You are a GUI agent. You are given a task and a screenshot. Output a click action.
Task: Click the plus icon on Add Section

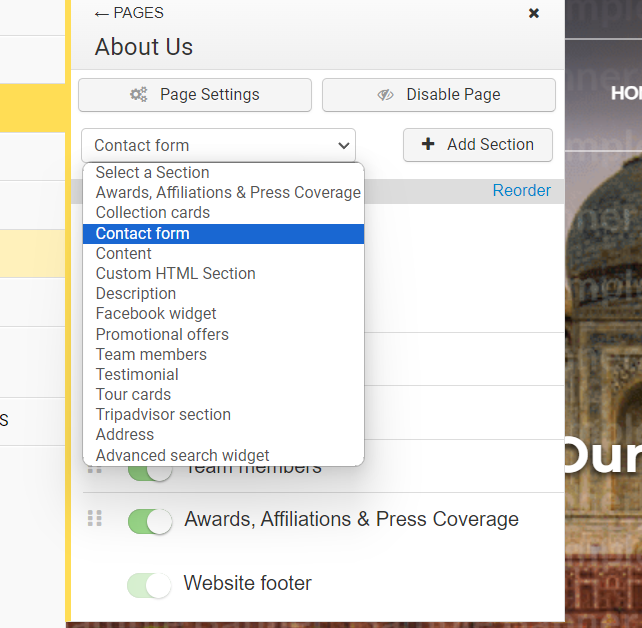tap(428, 144)
